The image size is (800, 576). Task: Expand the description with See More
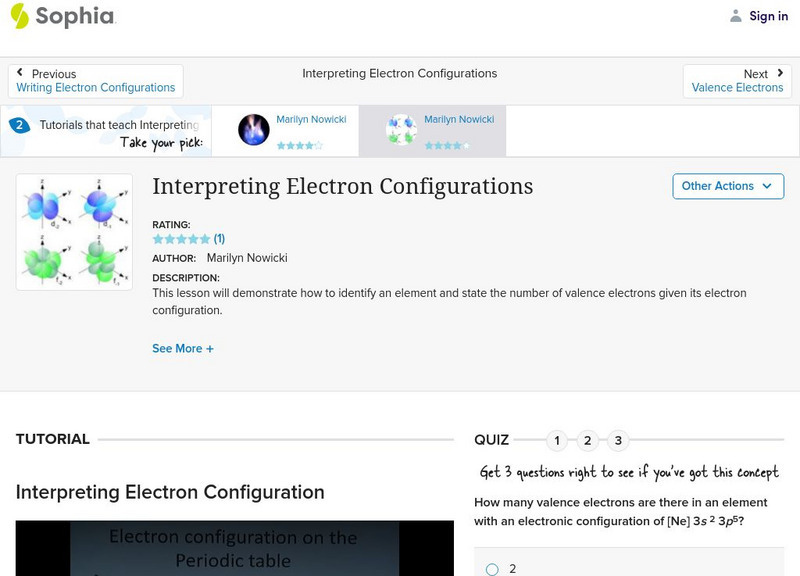tap(184, 348)
